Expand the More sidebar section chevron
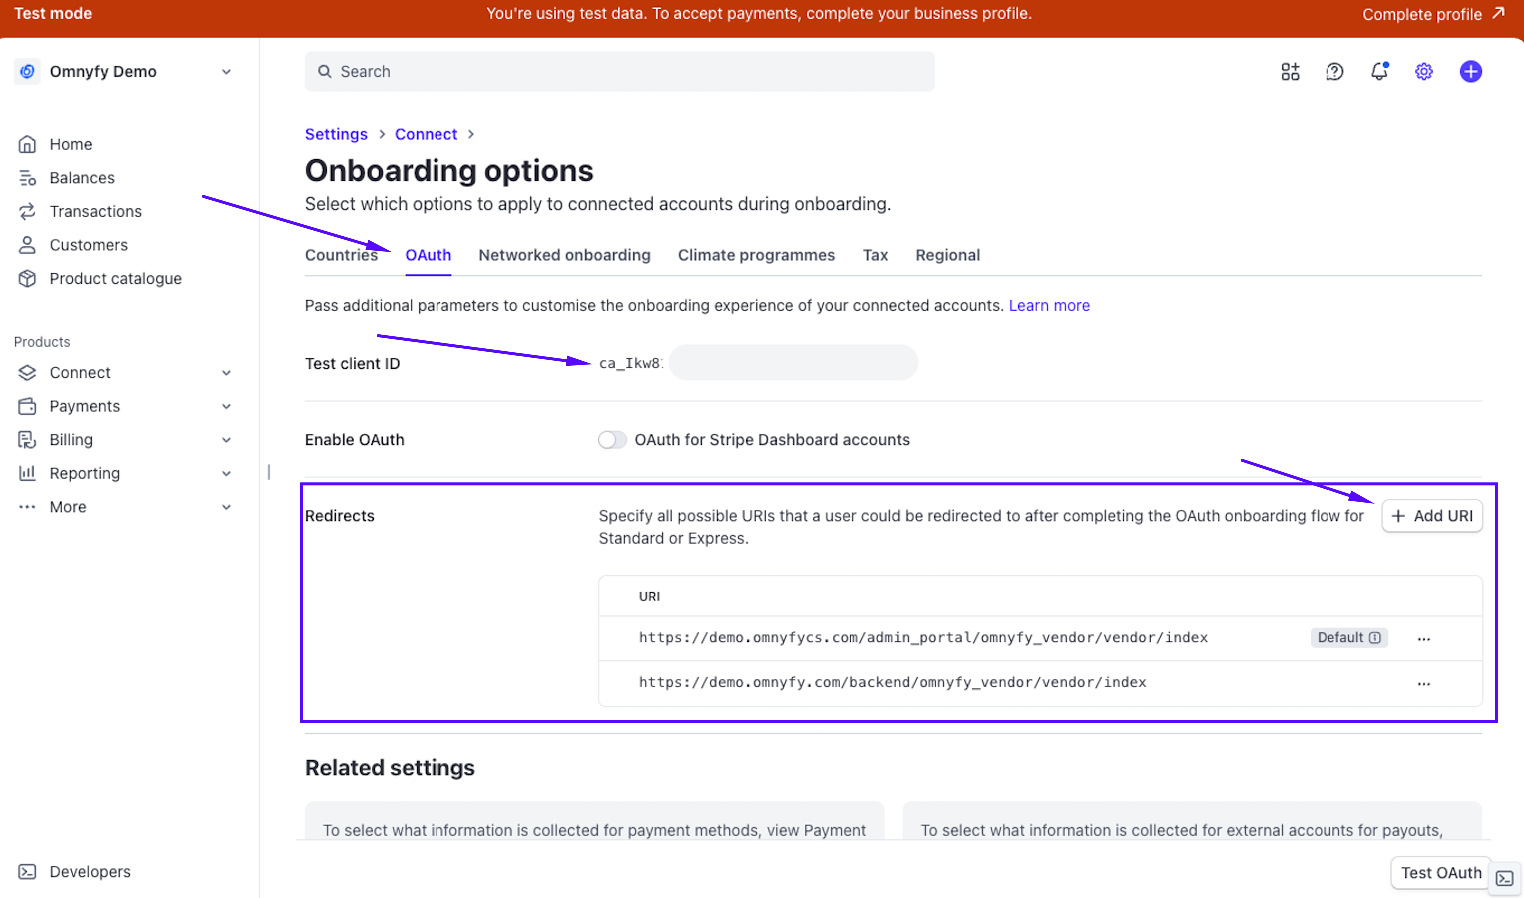The height and width of the screenshot is (898, 1524). (226, 507)
